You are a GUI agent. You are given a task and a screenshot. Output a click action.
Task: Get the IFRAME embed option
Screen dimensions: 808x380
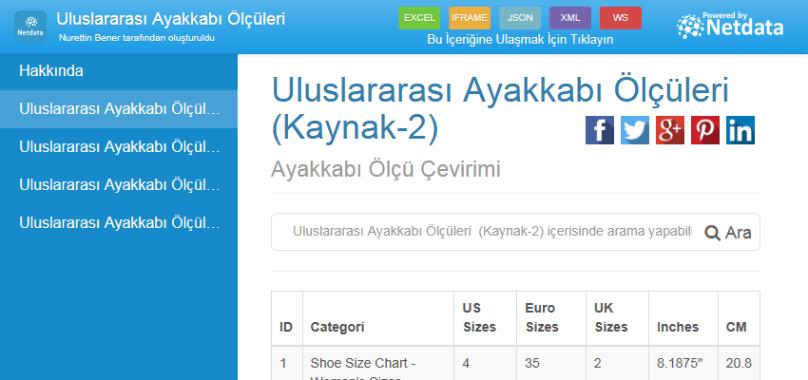click(469, 18)
